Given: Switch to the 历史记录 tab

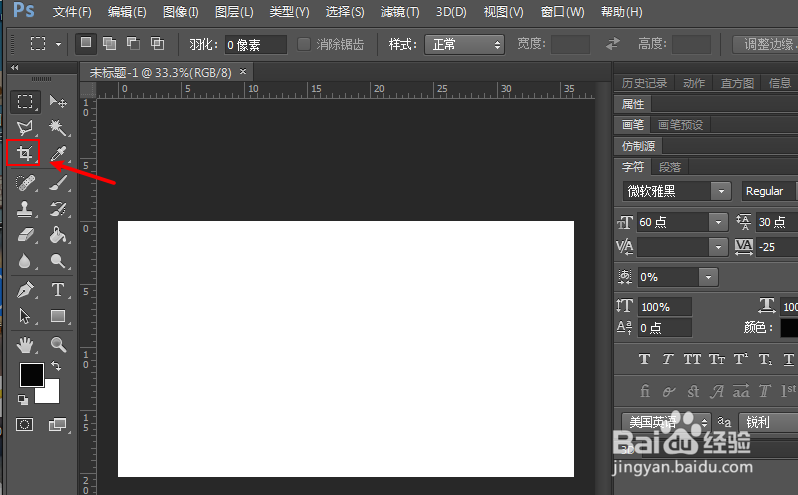Looking at the screenshot, I should (644, 83).
